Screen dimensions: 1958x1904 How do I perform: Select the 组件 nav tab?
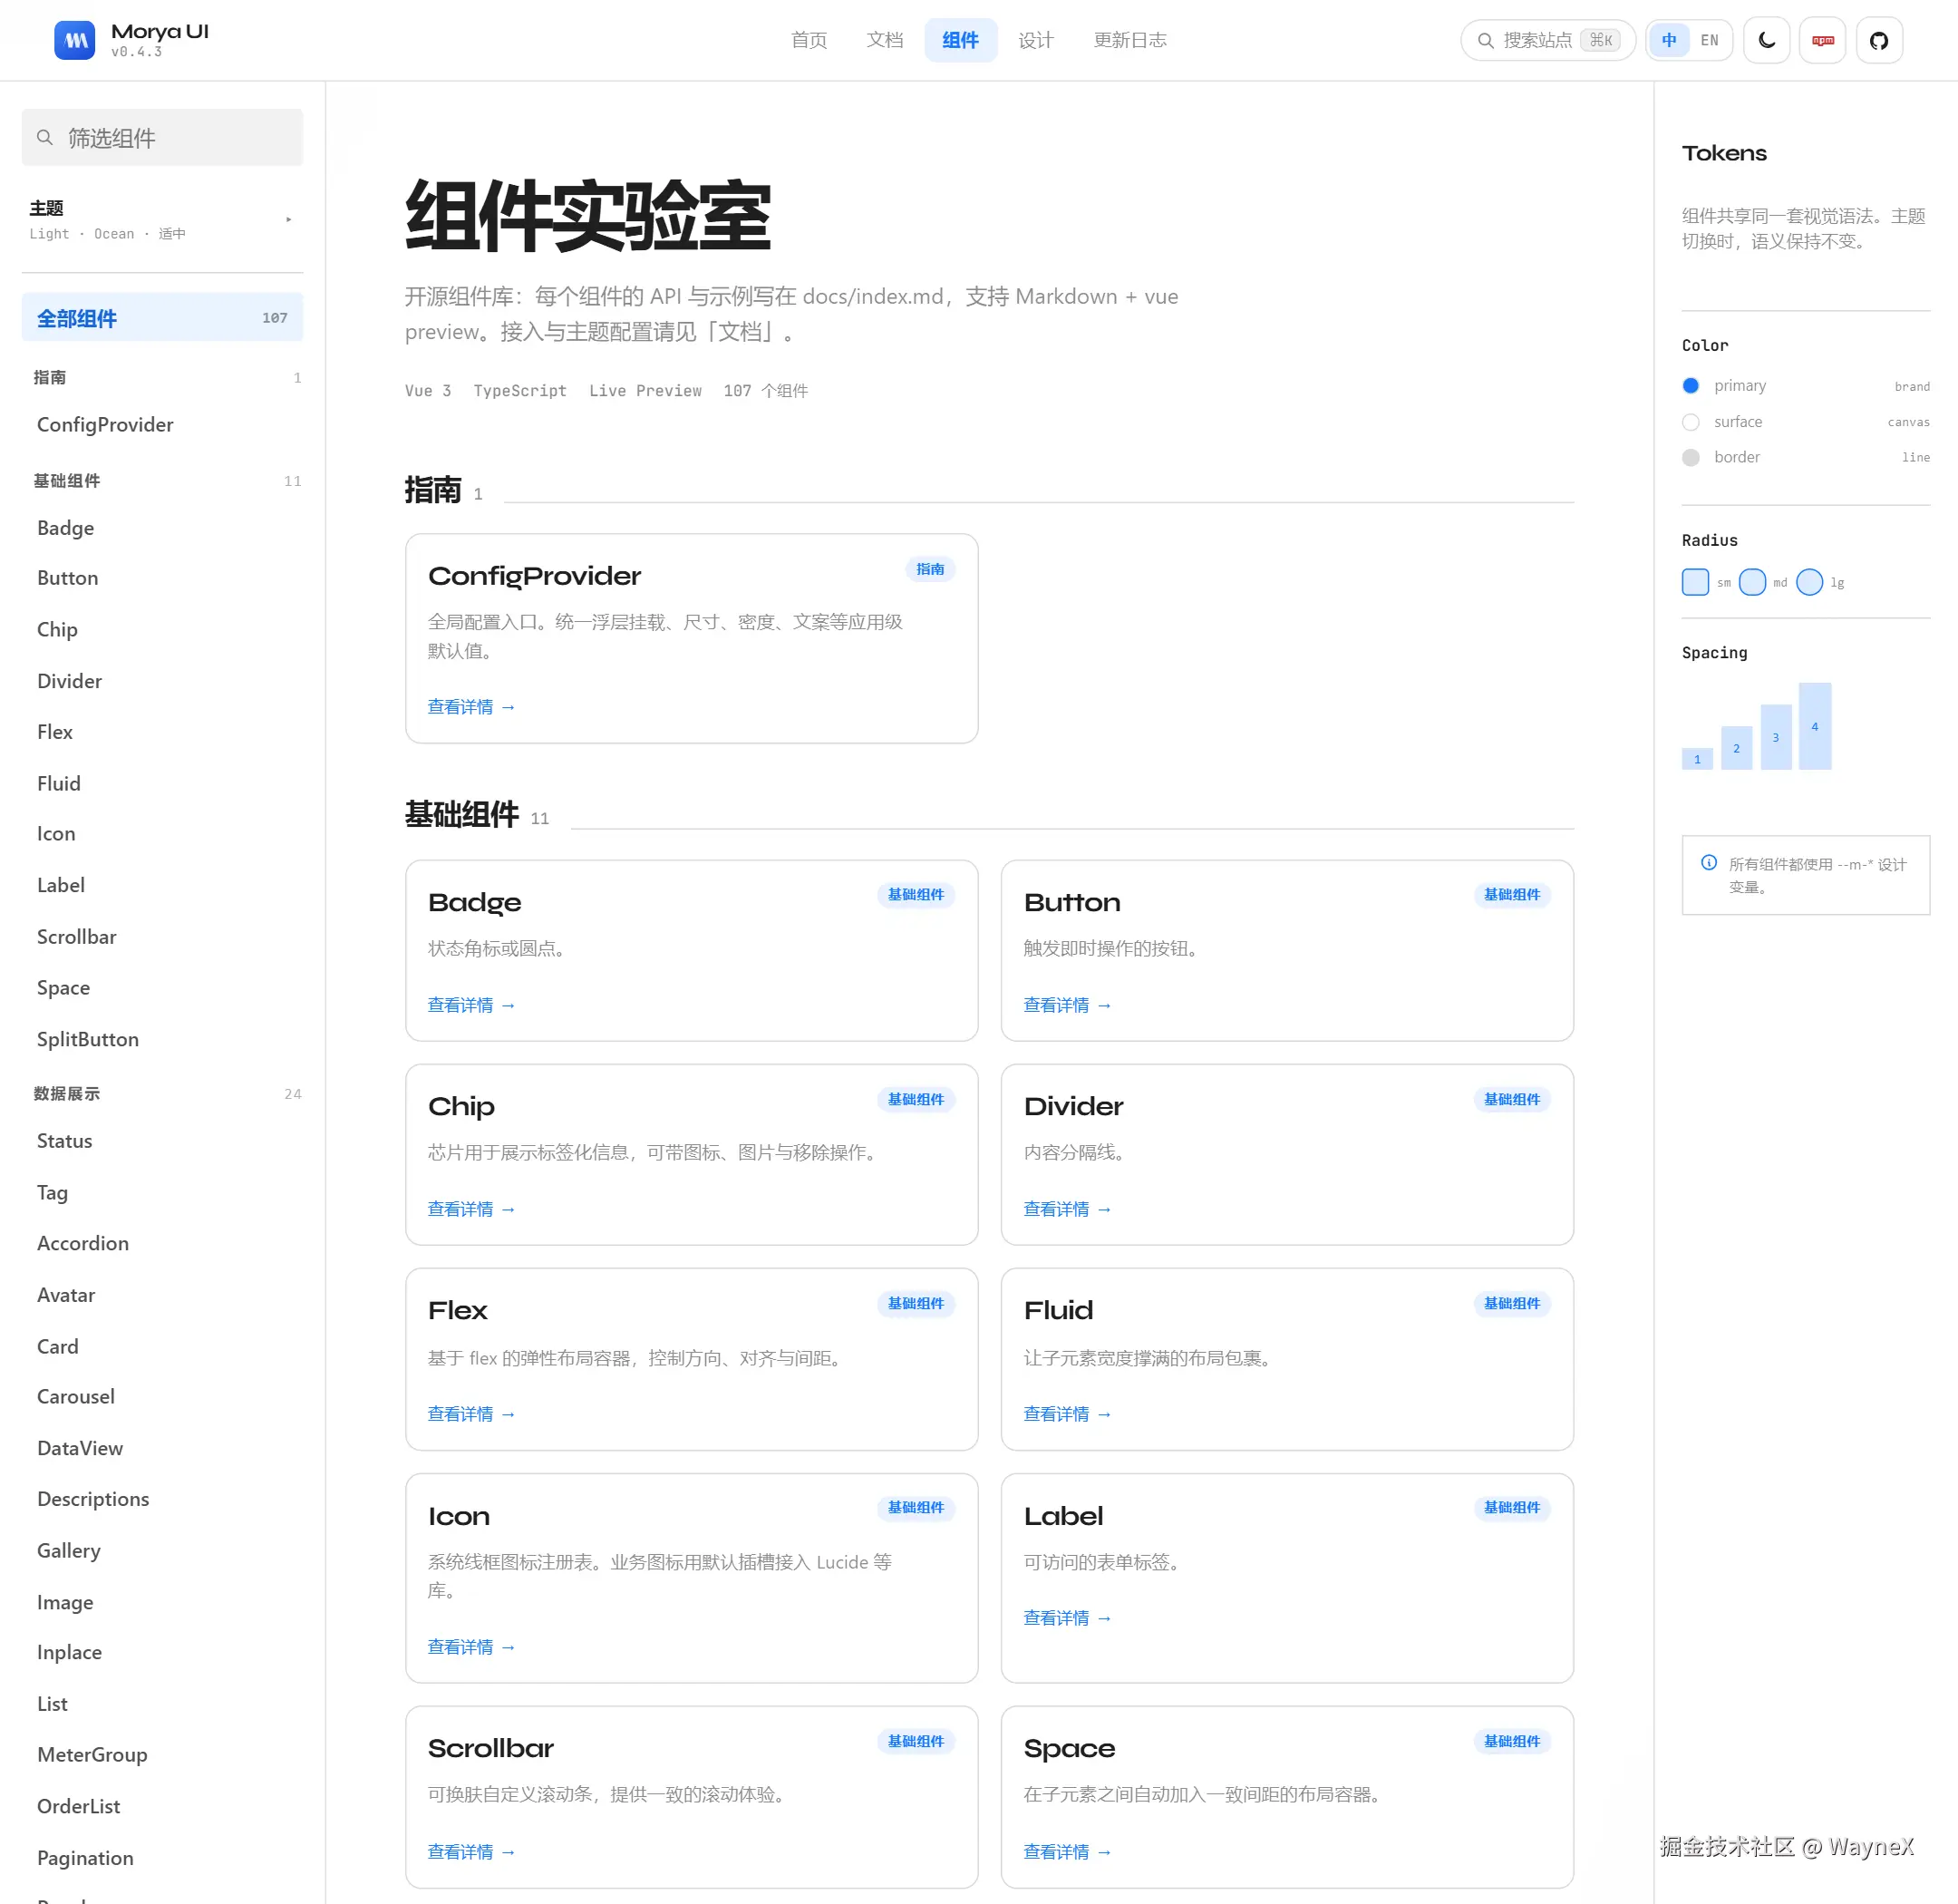coord(960,40)
